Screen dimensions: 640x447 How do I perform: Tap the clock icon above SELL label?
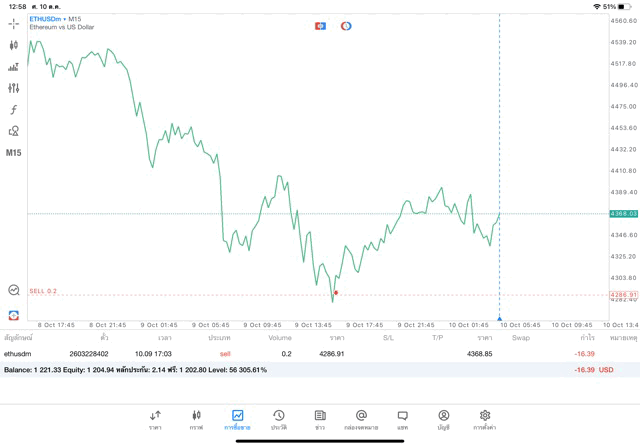point(14,290)
